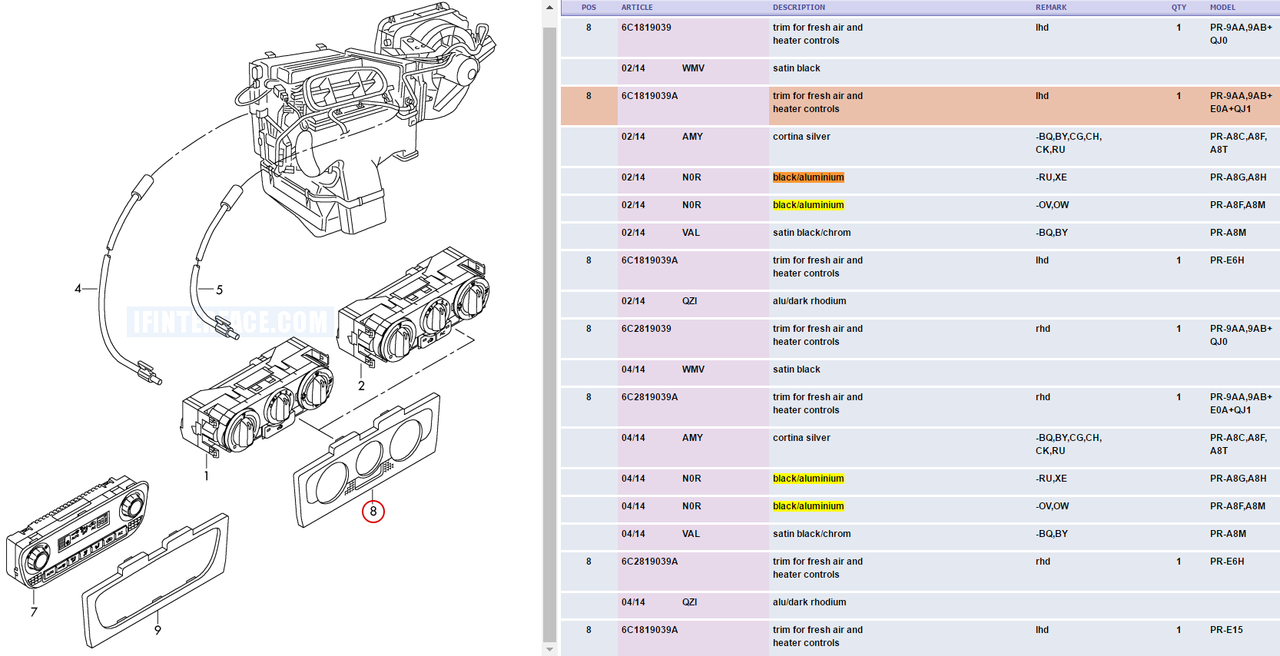Select article 6C1819039A in the PR-E15 row
Viewport: 1280px width, 656px height.
pos(649,630)
